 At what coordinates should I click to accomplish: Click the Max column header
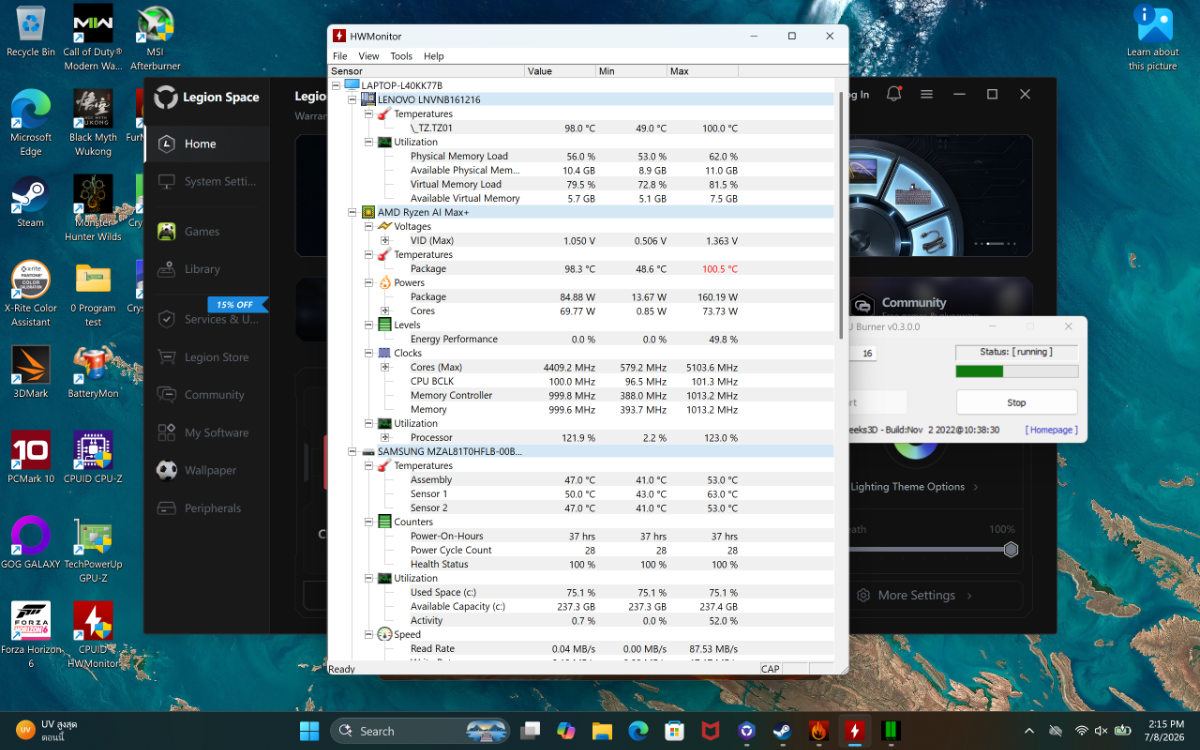(x=703, y=71)
